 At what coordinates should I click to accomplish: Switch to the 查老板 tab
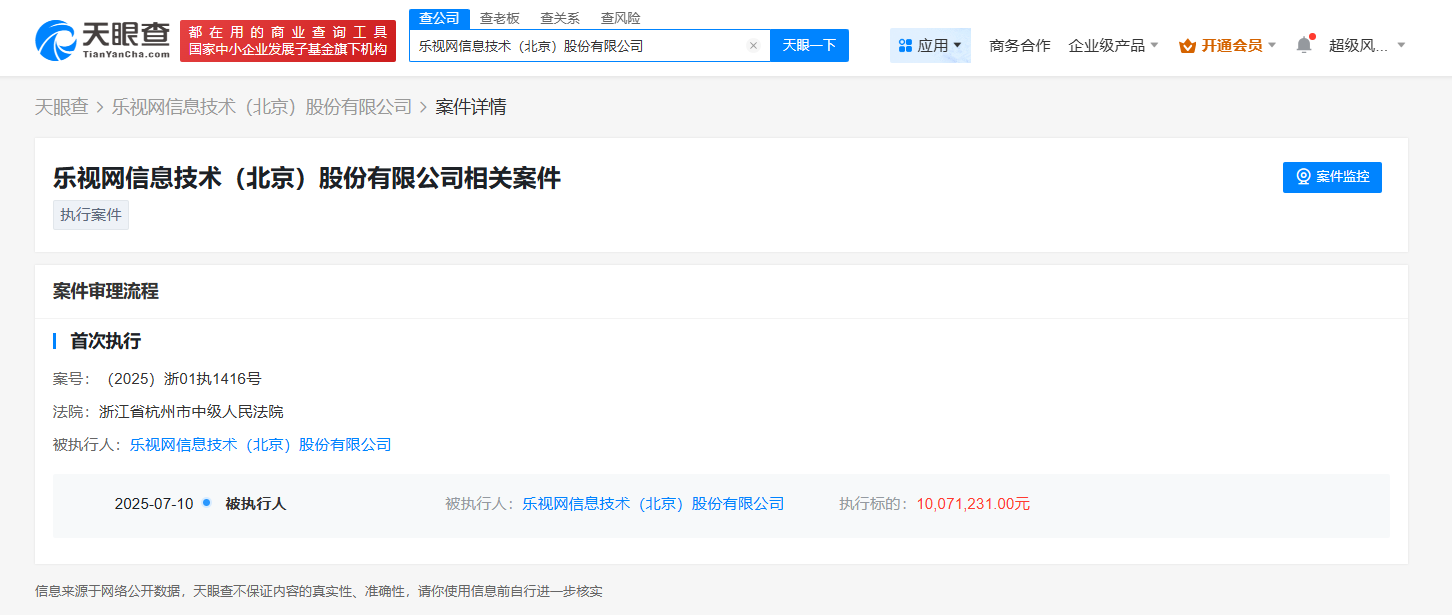500,19
